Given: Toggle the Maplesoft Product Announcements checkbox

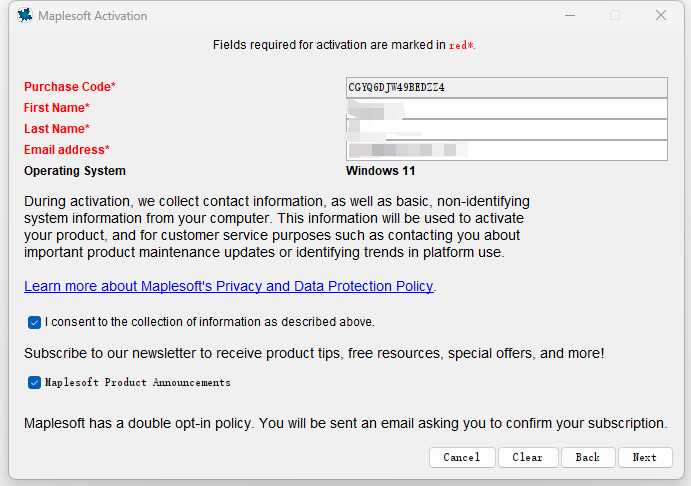Looking at the screenshot, I should click(x=35, y=383).
